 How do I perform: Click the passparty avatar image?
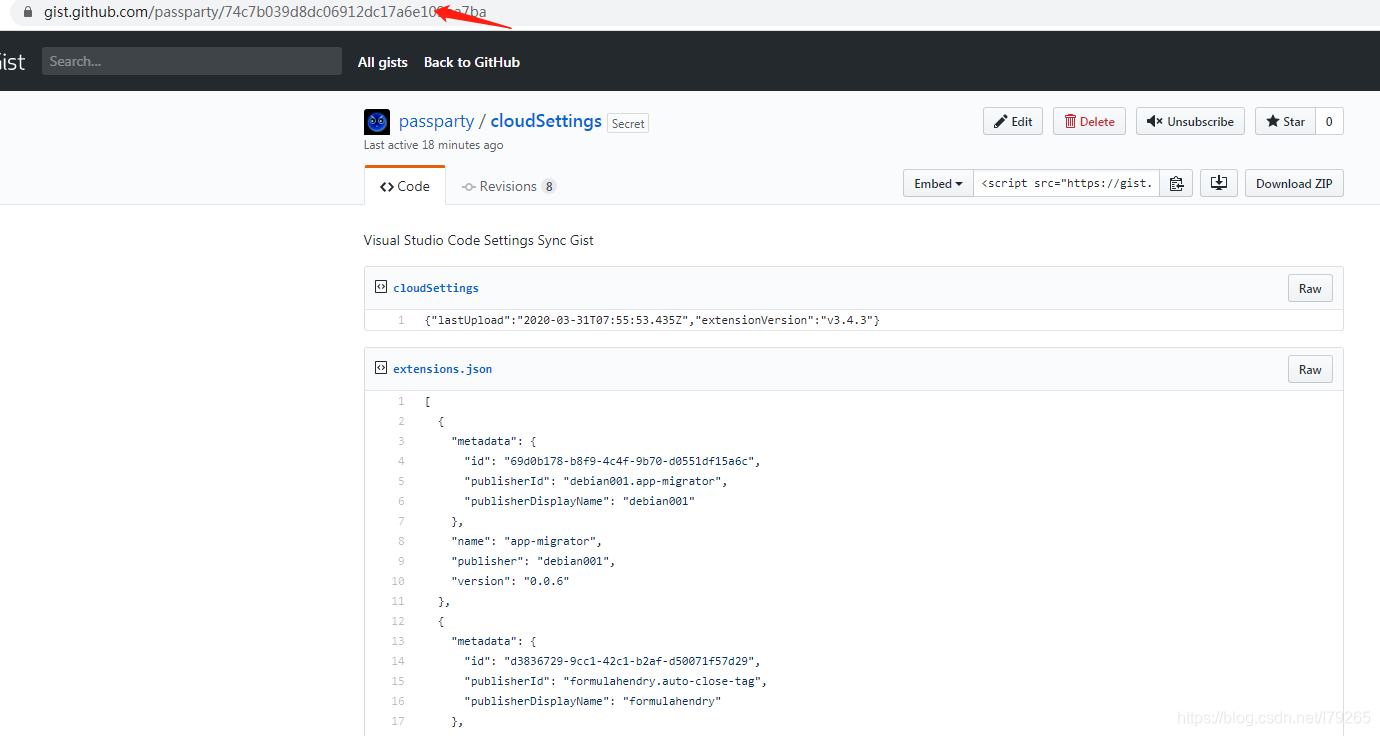click(377, 121)
